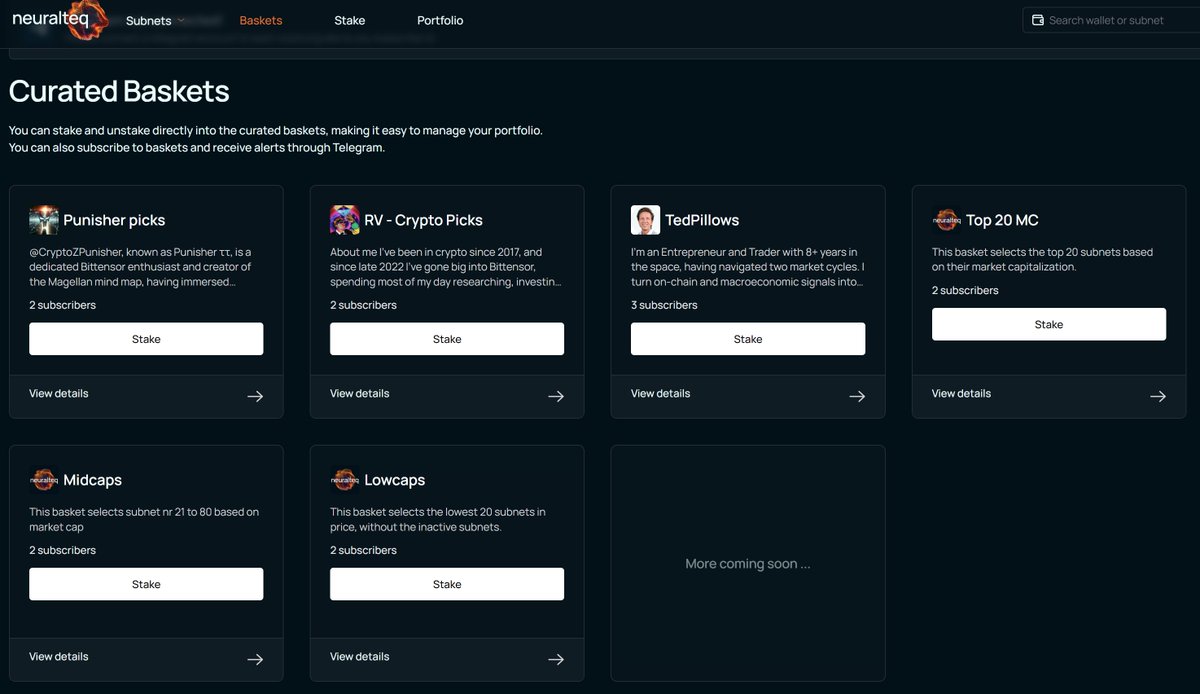Stake into the Punisher picks basket
The width and height of the screenshot is (1200, 694).
point(146,339)
